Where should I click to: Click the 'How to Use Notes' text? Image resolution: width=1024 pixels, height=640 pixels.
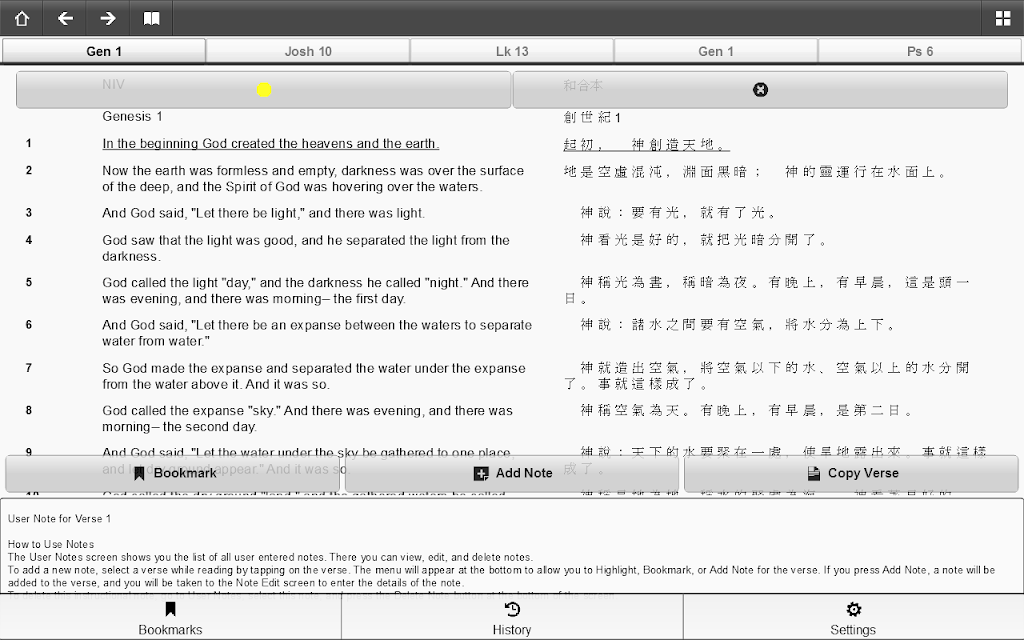51,544
